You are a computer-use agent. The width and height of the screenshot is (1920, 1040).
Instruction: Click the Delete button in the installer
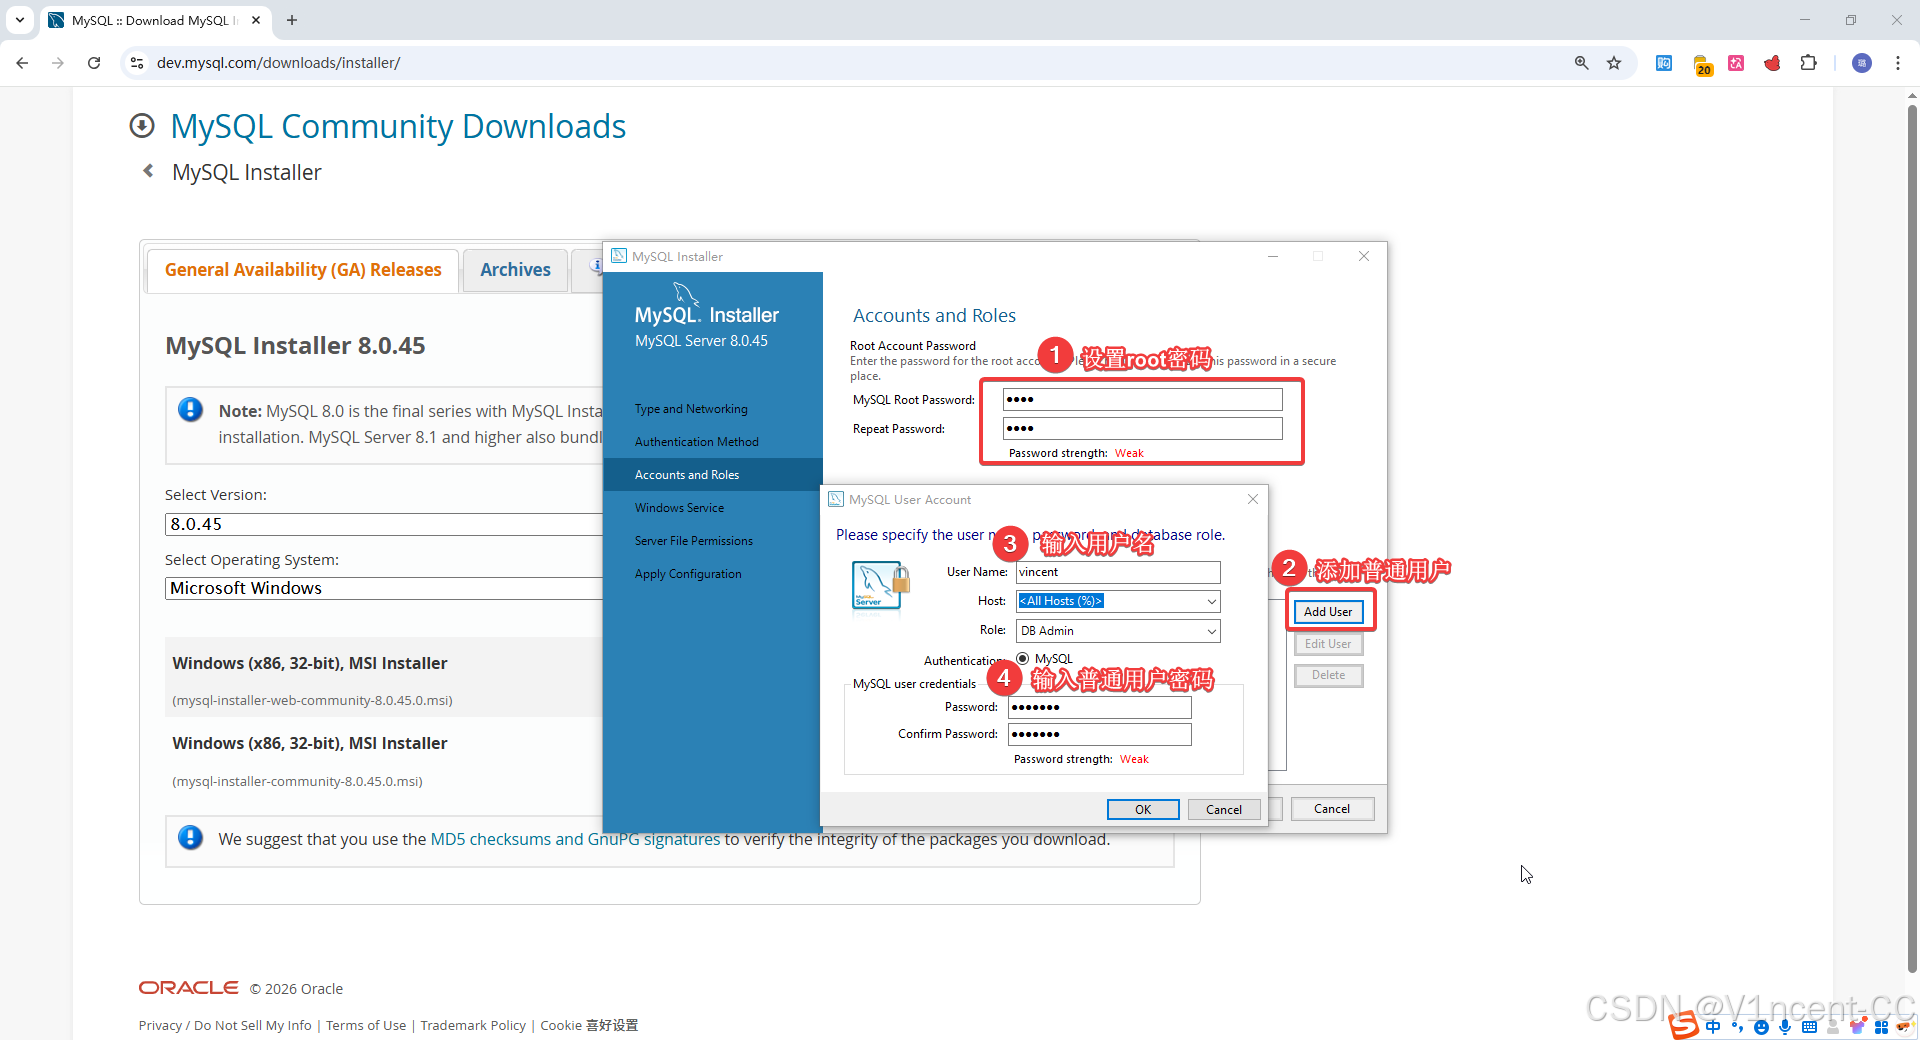point(1328,675)
